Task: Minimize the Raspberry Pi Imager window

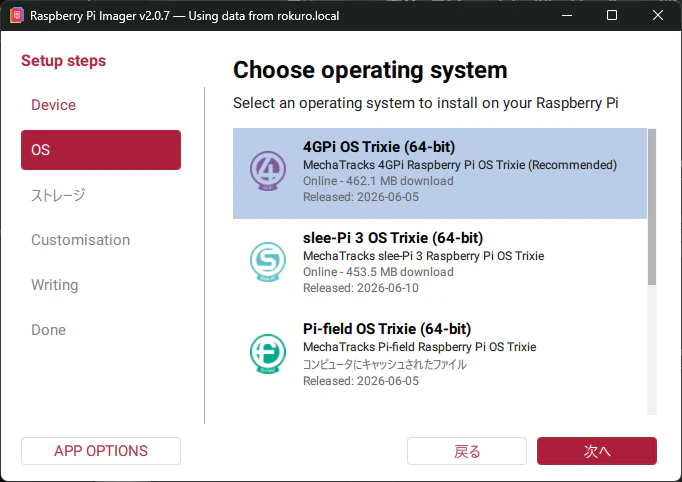Action: coord(567,15)
